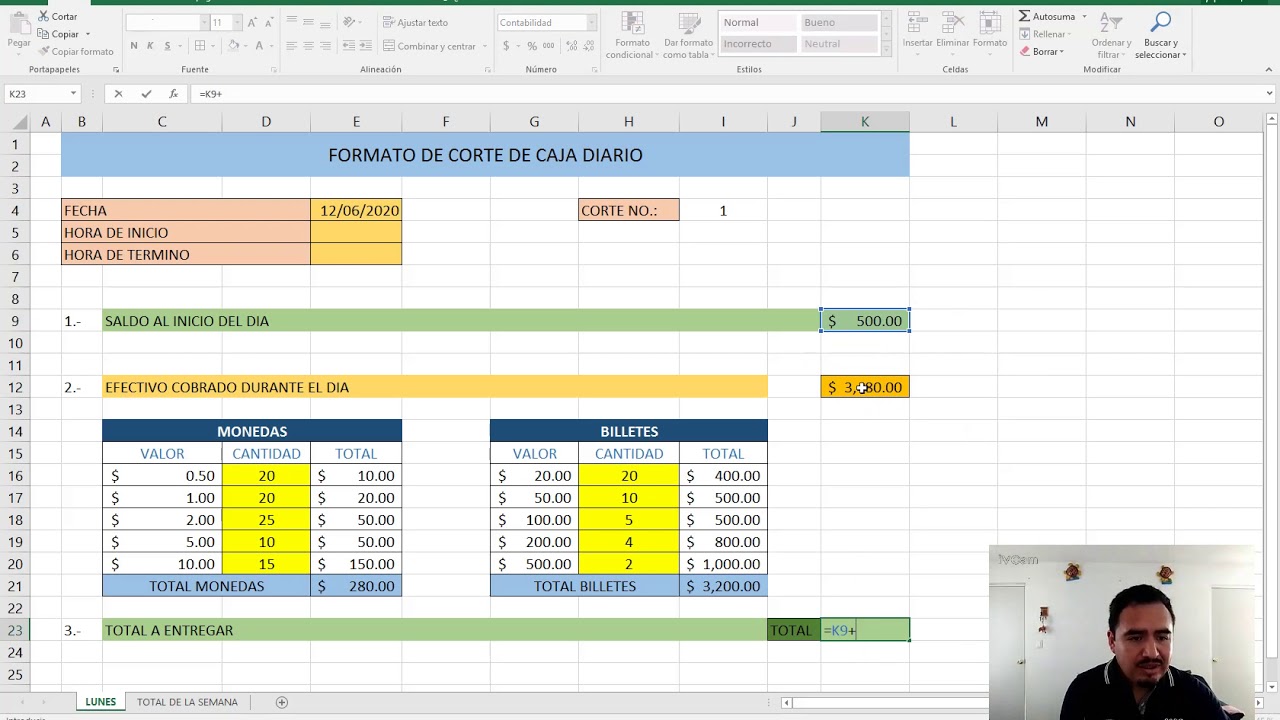Screen dimensions: 1280x720
Task: Open Dar formato como tabla
Action: coord(688,35)
